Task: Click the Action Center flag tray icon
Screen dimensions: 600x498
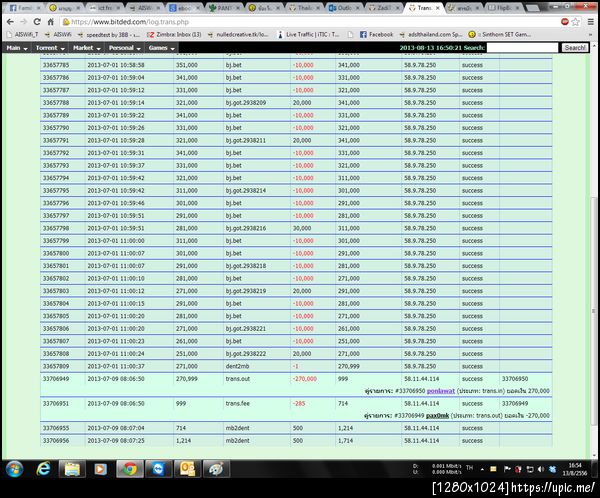Action: [507, 469]
